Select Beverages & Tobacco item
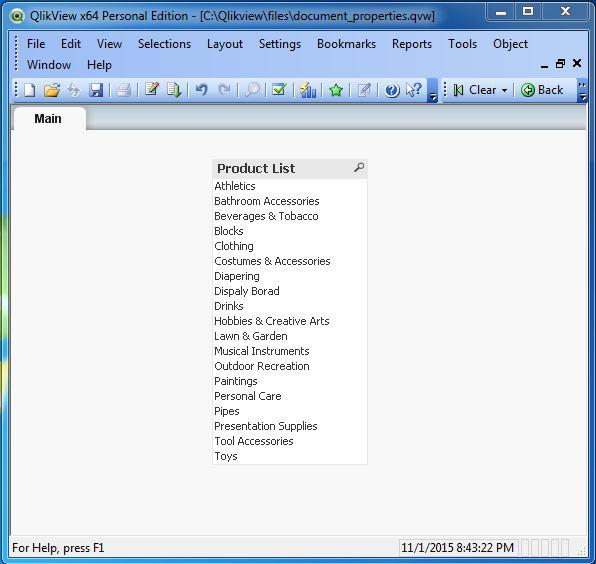 (x=290, y=216)
